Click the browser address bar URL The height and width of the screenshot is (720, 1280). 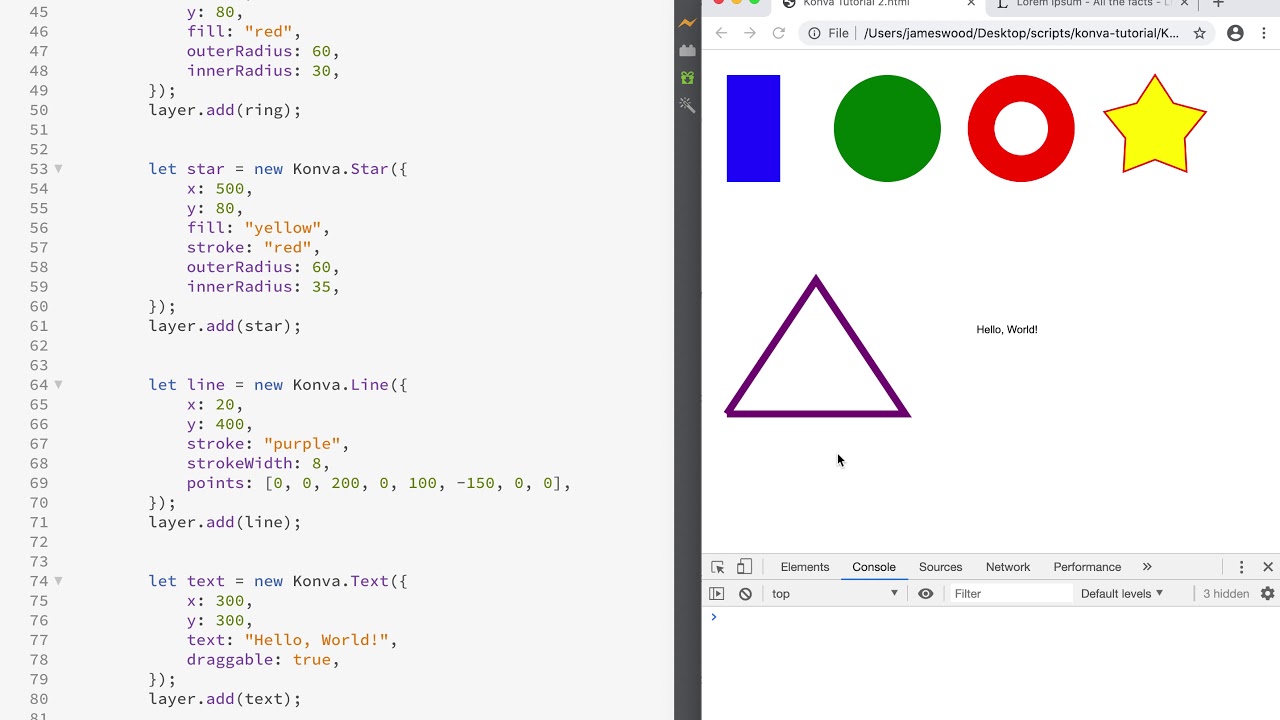(x=1021, y=33)
